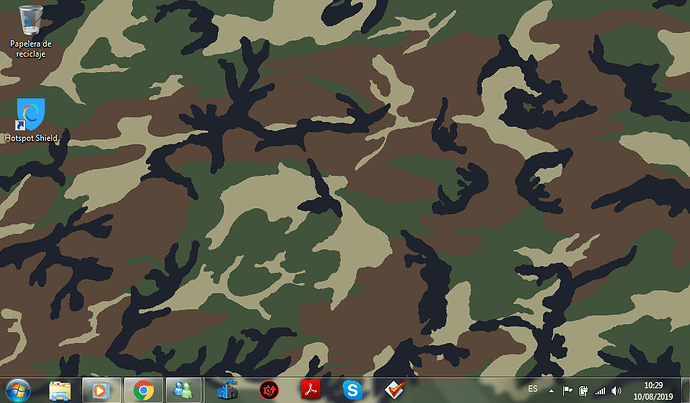Image resolution: width=690 pixels, height=403 pixels.
Task: Click the clock showing 10:29
Action: click(653, 385)
